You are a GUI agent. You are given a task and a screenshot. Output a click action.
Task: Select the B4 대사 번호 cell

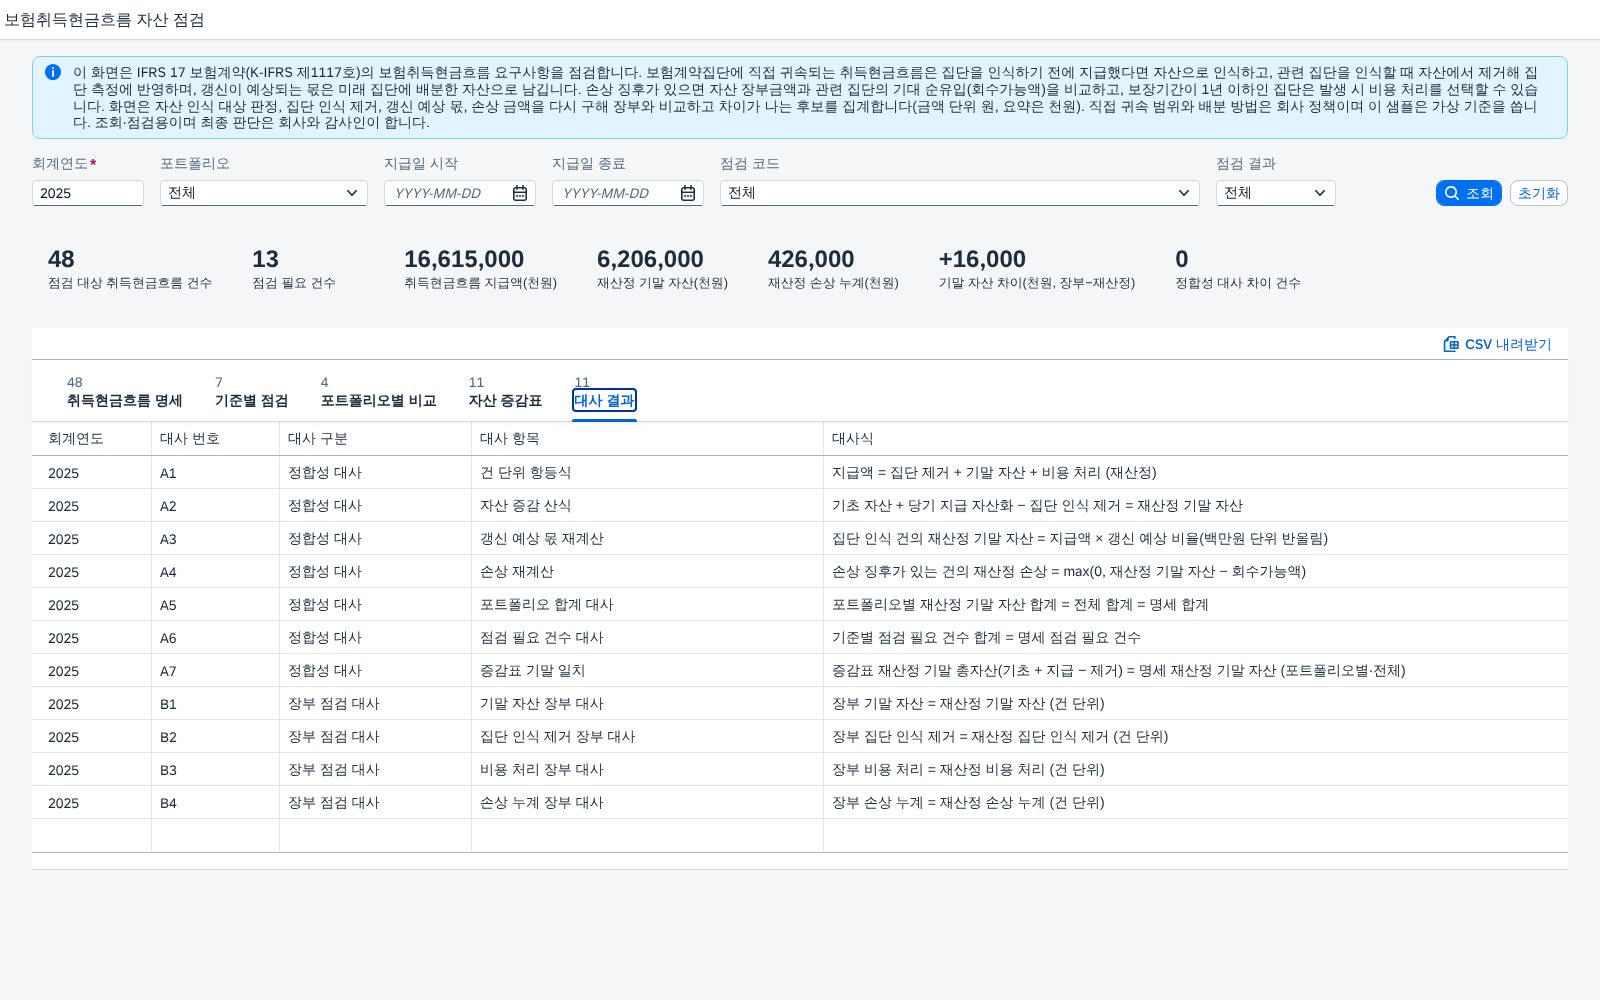pos(216,803)
